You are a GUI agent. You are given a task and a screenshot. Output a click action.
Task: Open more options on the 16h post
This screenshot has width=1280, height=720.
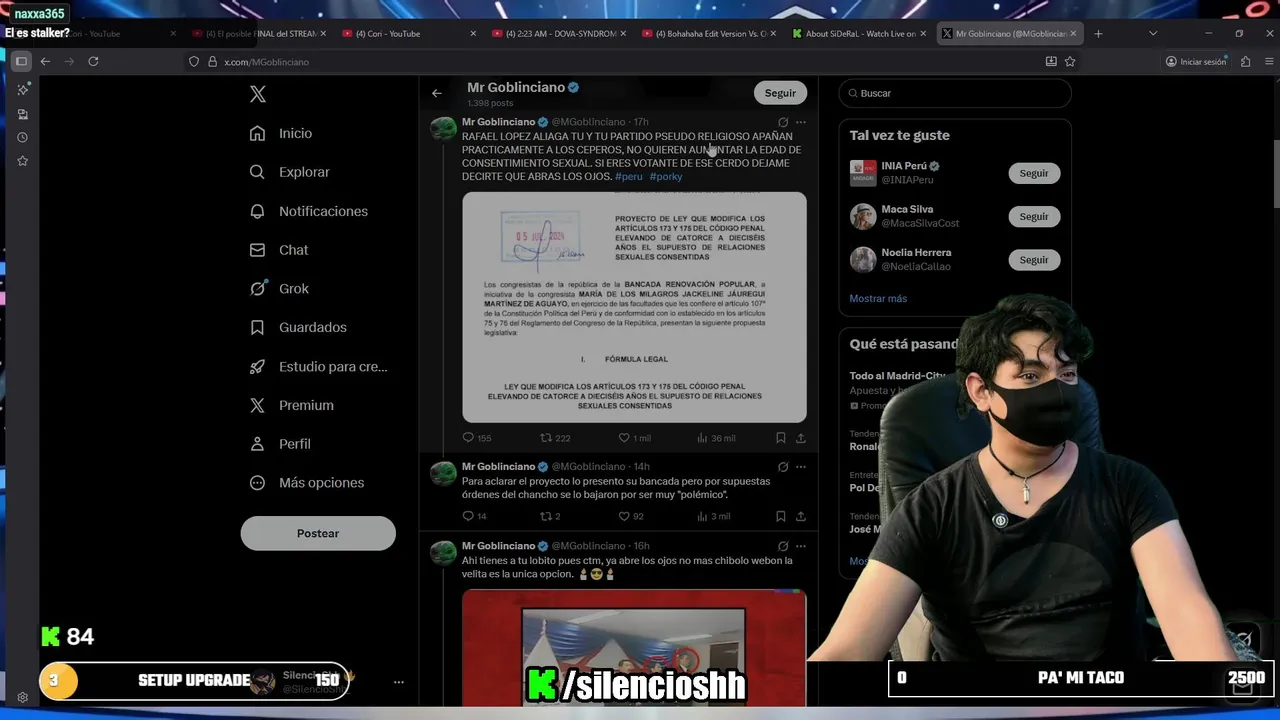pos(801,546)
